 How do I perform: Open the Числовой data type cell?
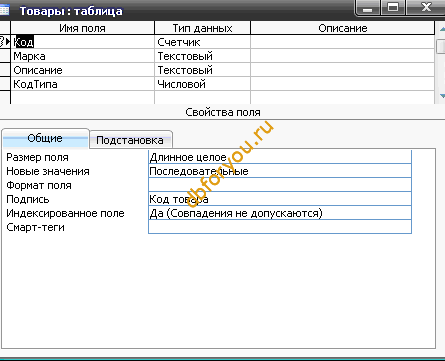tap(202, 84)
